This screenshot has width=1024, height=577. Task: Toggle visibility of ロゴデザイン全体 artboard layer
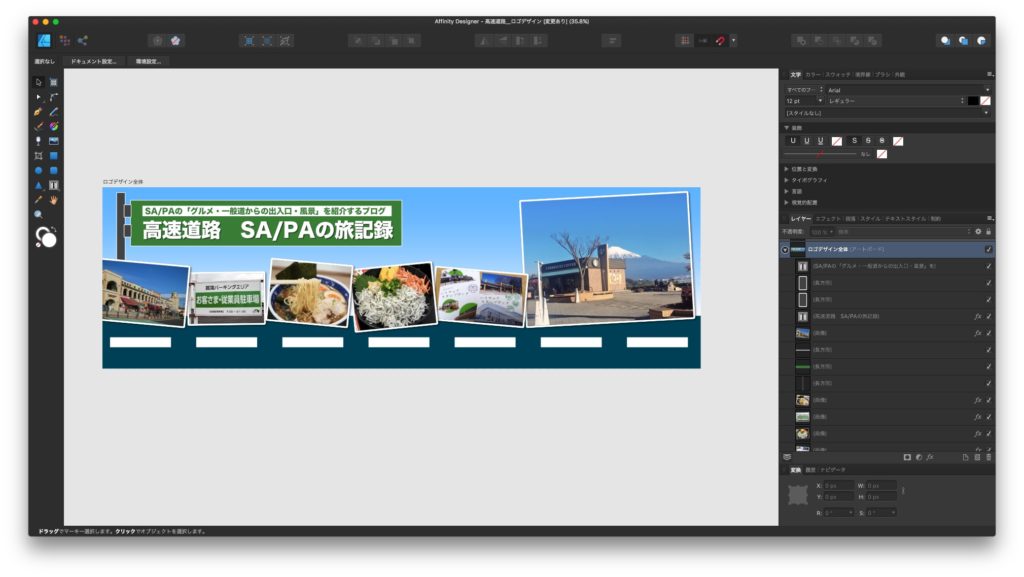(x=988, y=249)
